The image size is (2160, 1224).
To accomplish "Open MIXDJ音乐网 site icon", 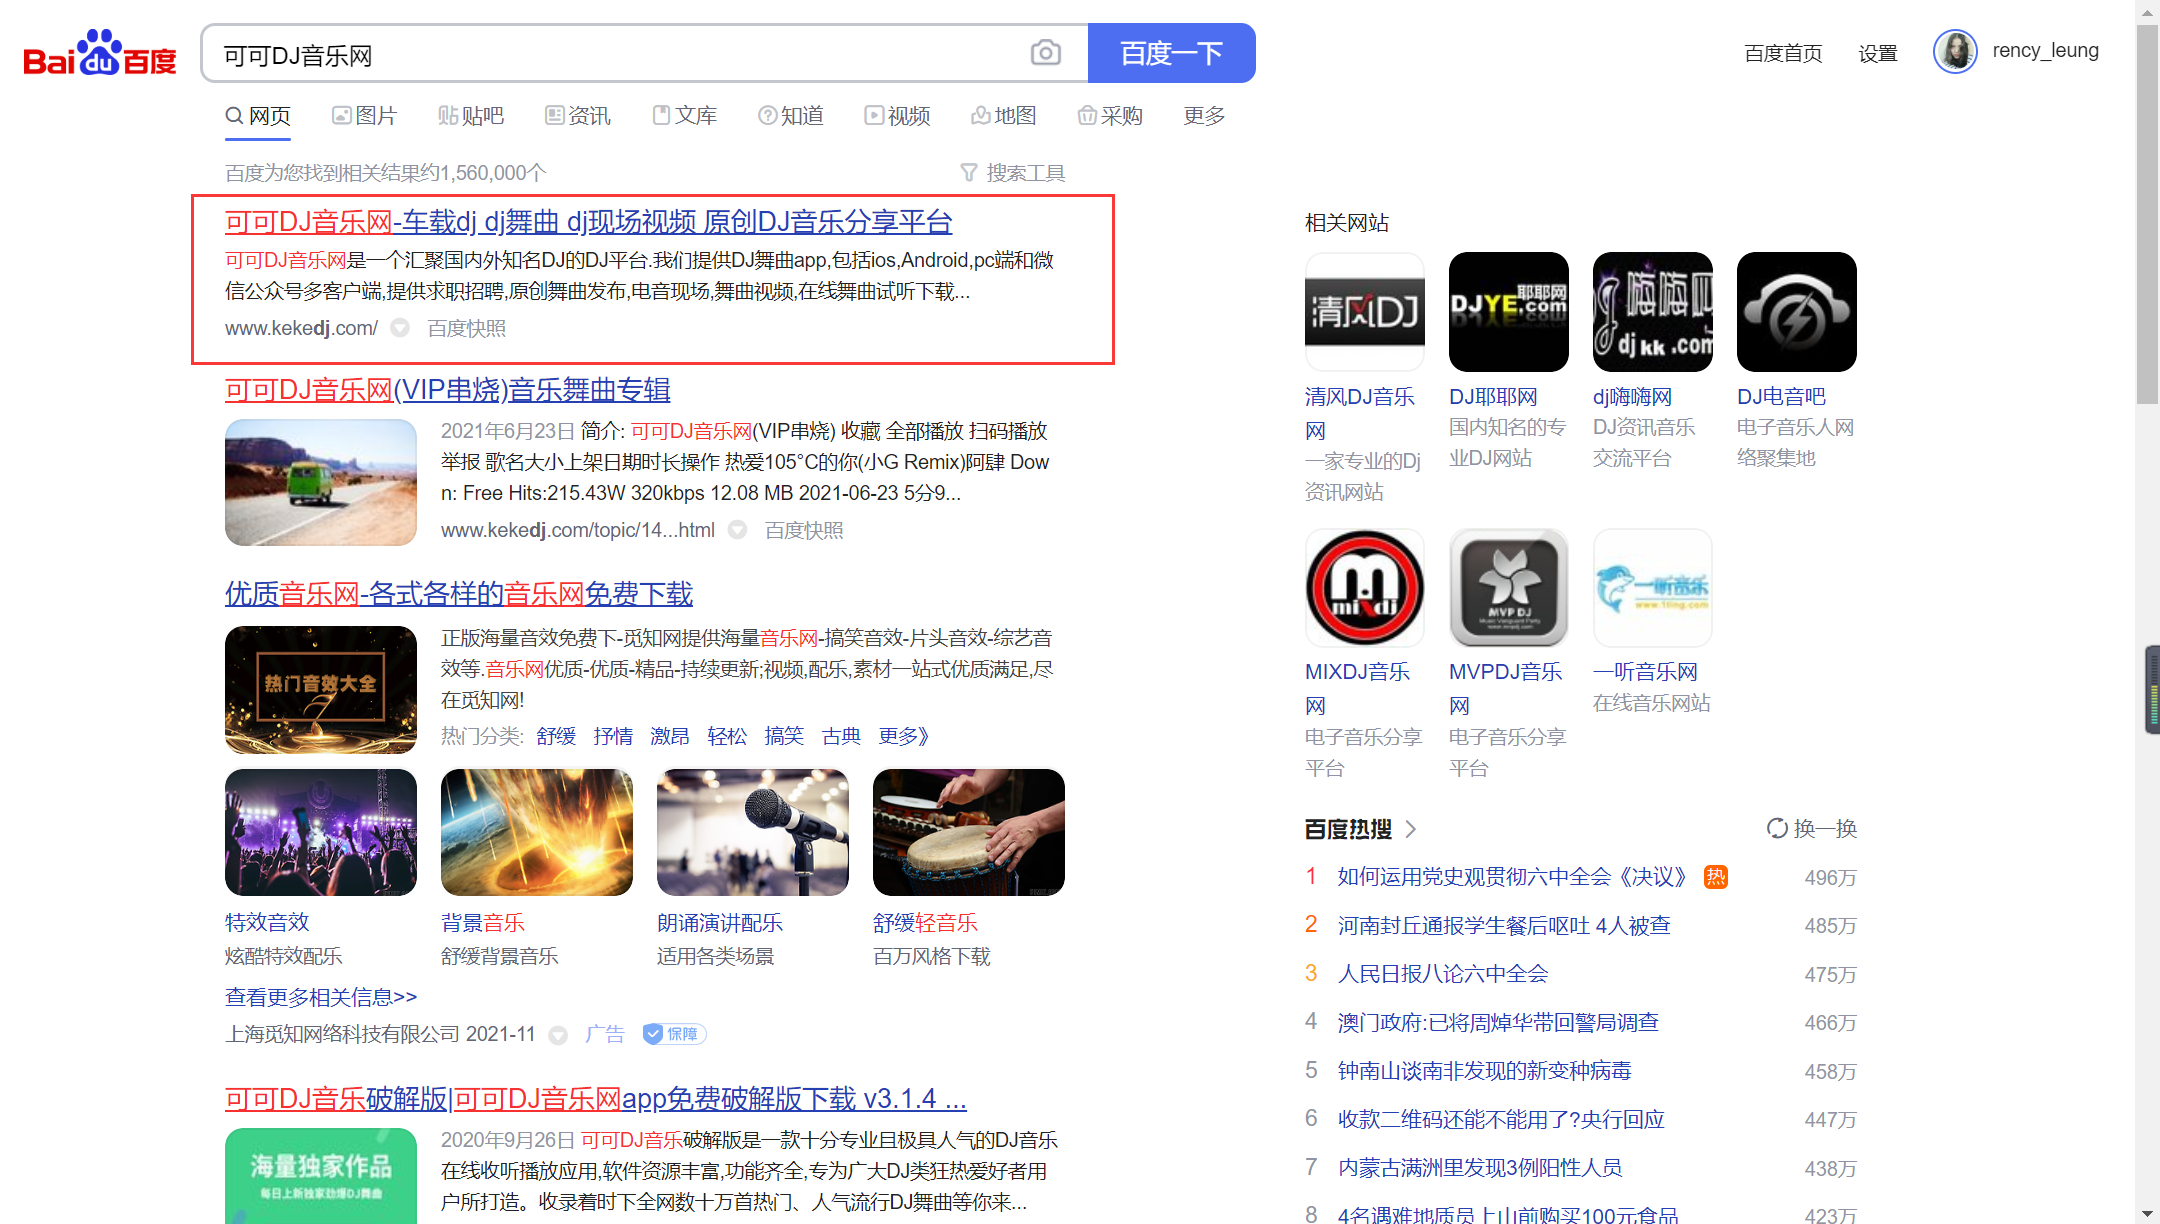I will 1365,588.
